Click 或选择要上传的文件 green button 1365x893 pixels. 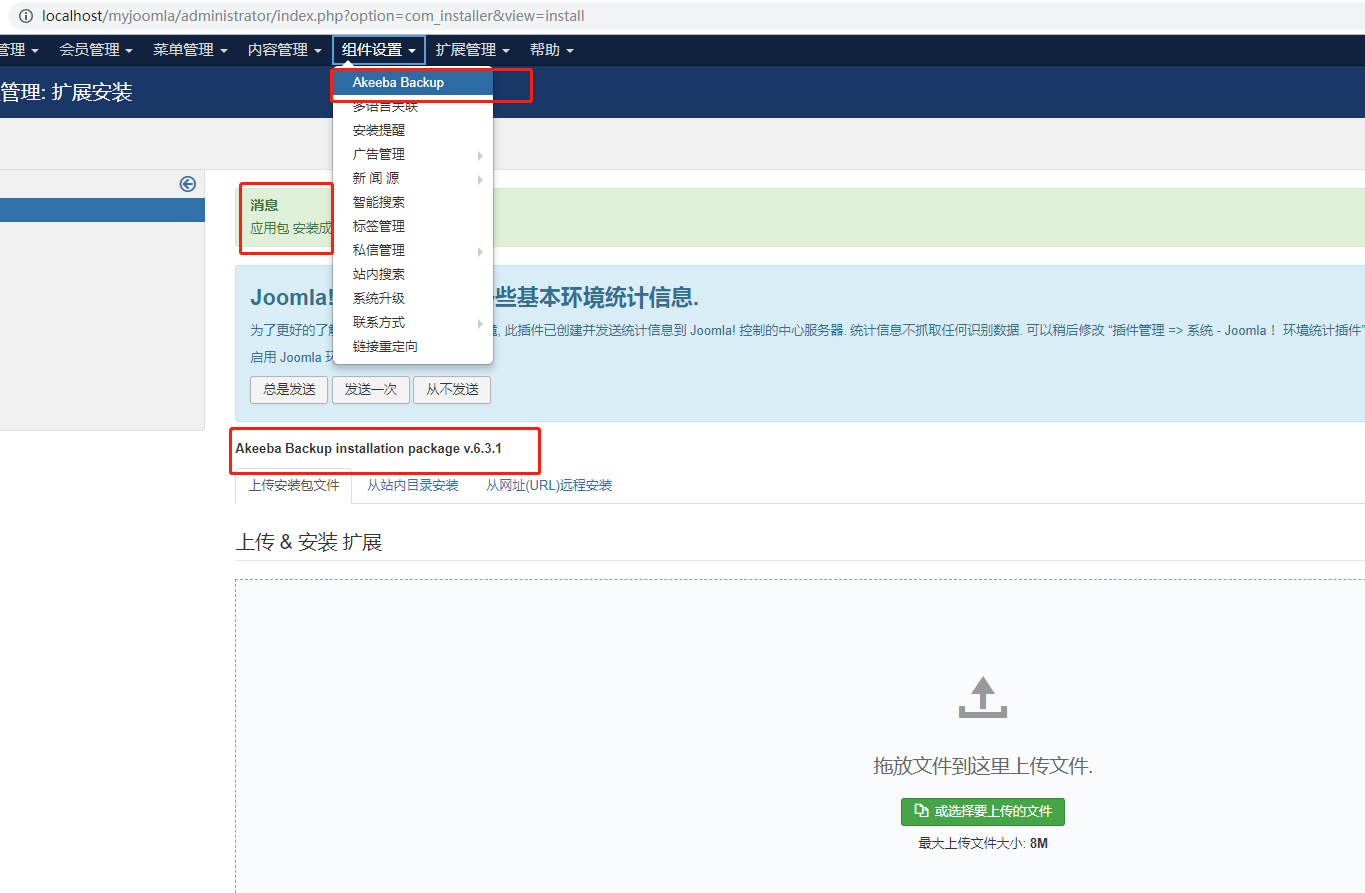983,811
